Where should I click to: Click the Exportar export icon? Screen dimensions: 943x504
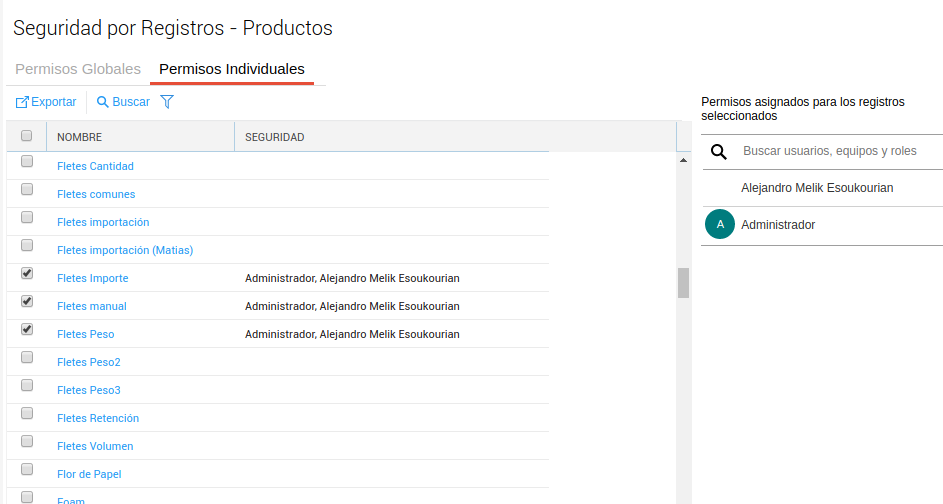pyautogui.click(x=22, y=102)
